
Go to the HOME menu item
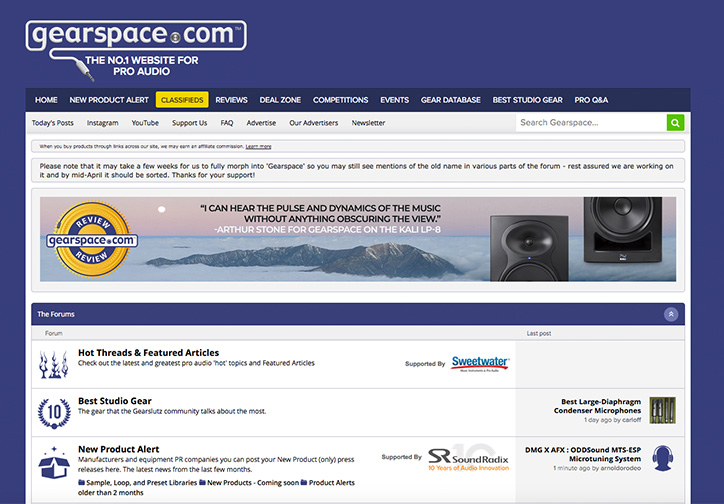pyautogui.click(x=46, y=100)
